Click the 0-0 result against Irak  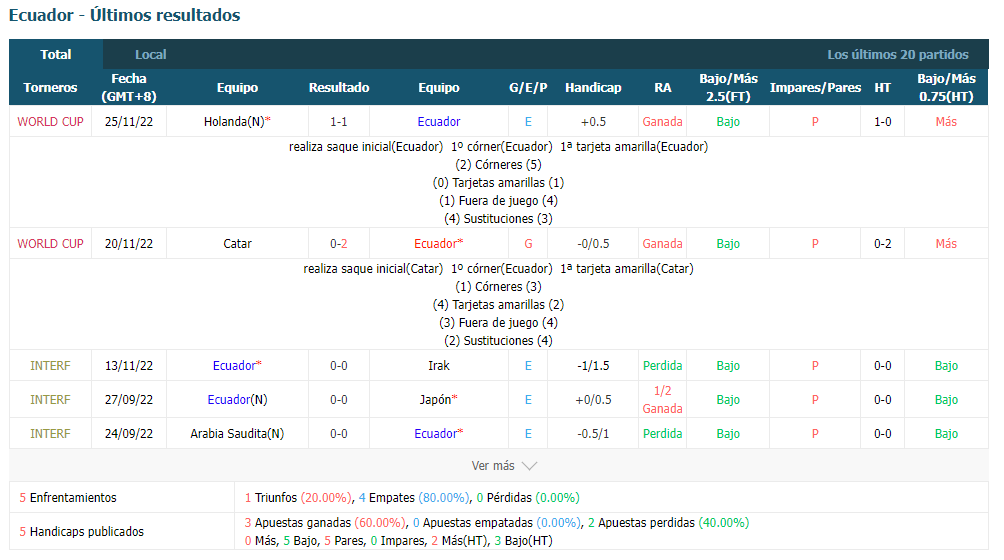339,366
